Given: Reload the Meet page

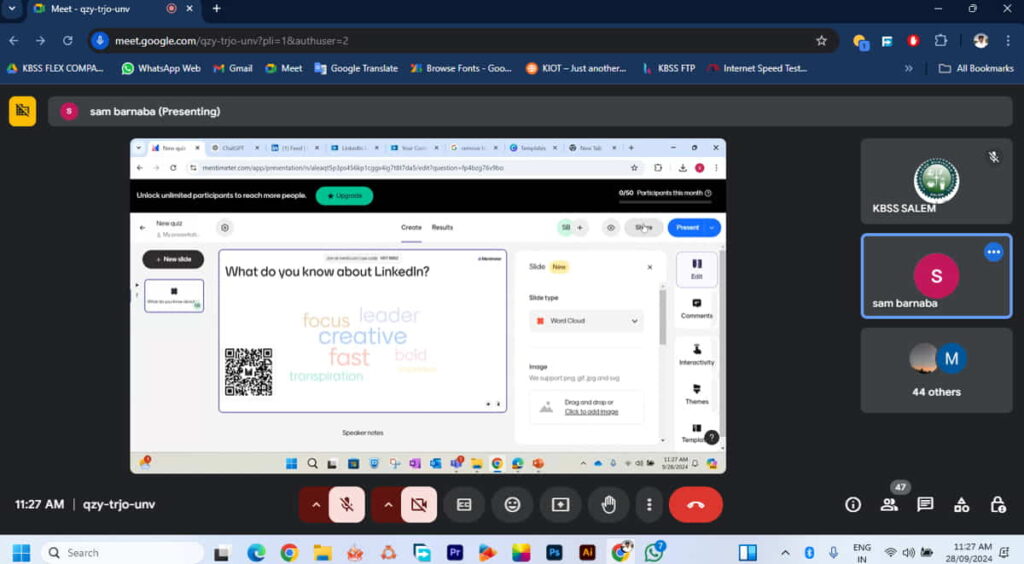Looking at the screenshot, I should [x=67, y=40].
